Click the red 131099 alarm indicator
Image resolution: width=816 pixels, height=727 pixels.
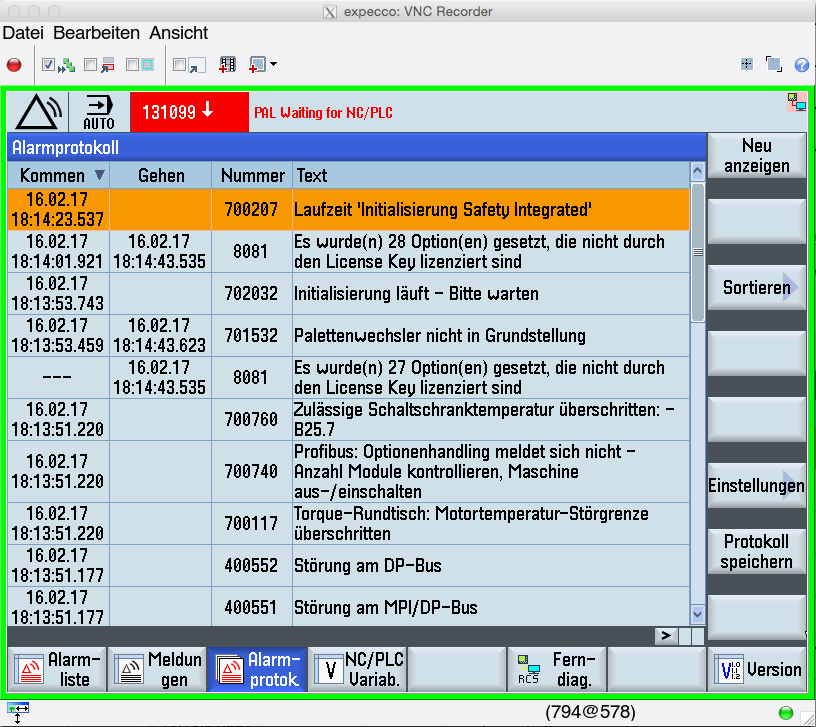(x=175, y=112)
